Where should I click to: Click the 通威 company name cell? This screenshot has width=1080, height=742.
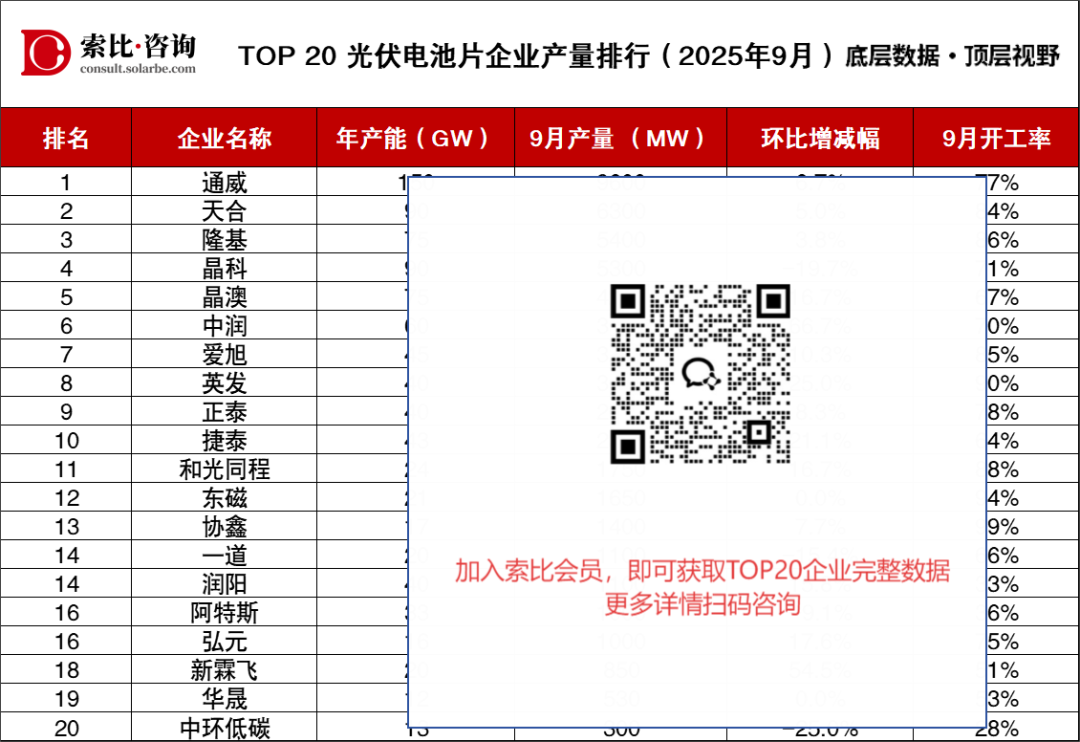tap(224, 183)
